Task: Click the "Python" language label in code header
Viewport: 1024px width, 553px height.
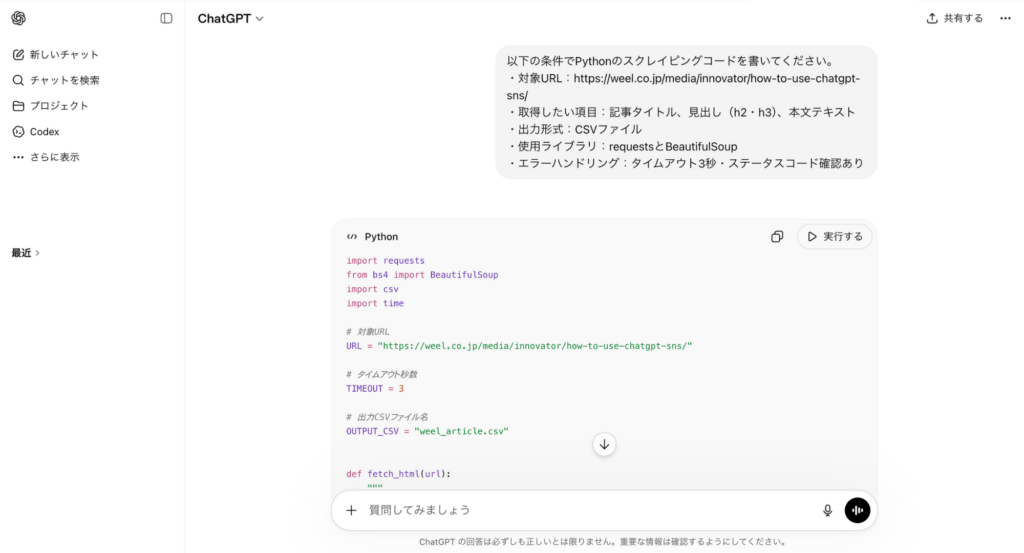Action: click(381, 237)
